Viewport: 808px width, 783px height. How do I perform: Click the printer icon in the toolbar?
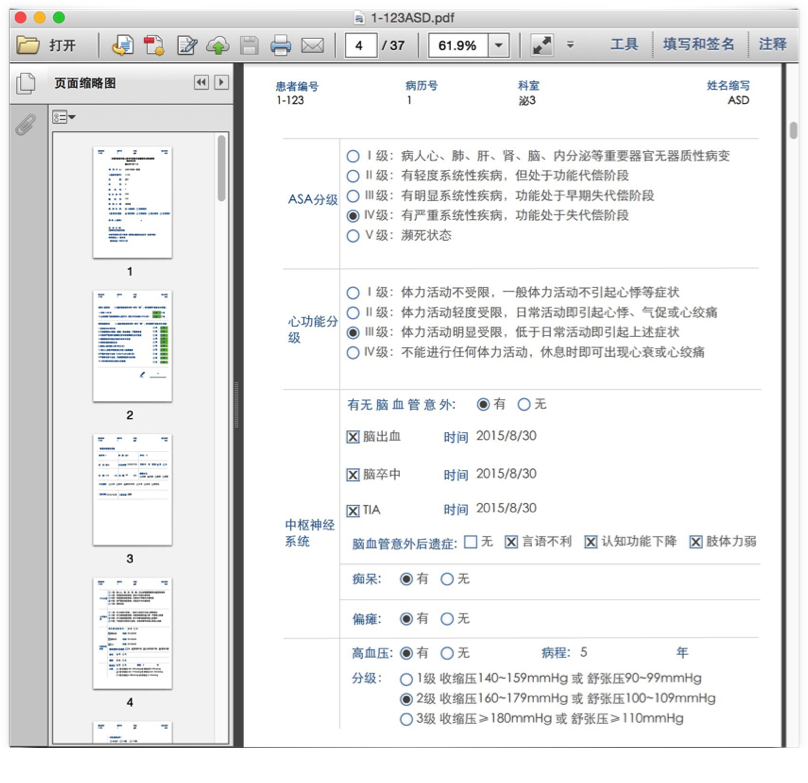click(281, 45)
